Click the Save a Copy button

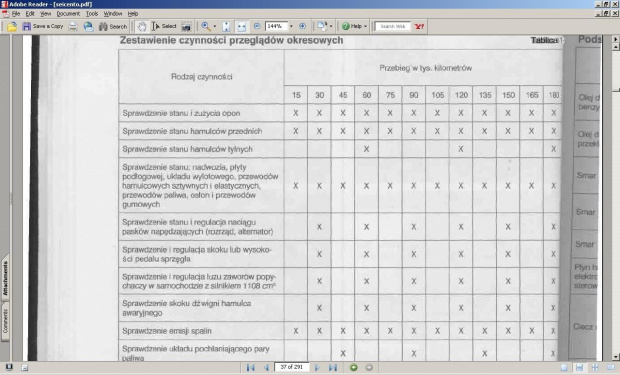point(43,27)
